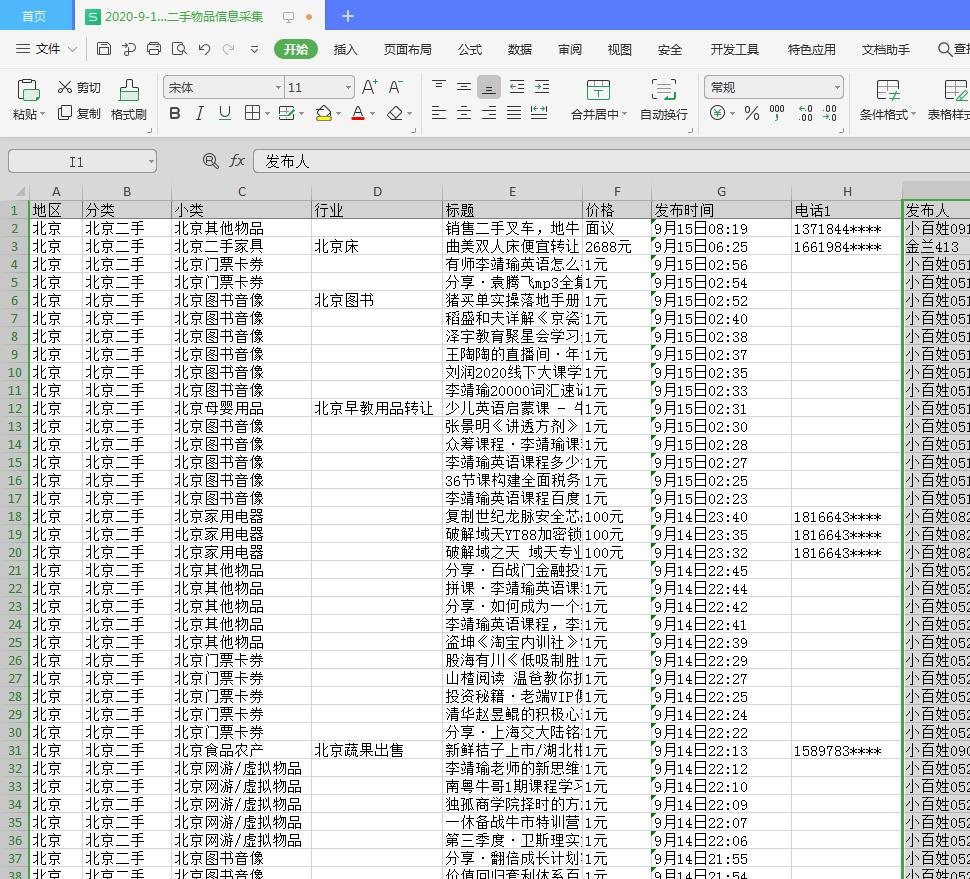Toggle bold formatting
Image resolution: width=970 pixels, height=879 pixels.
click(174, 113)
